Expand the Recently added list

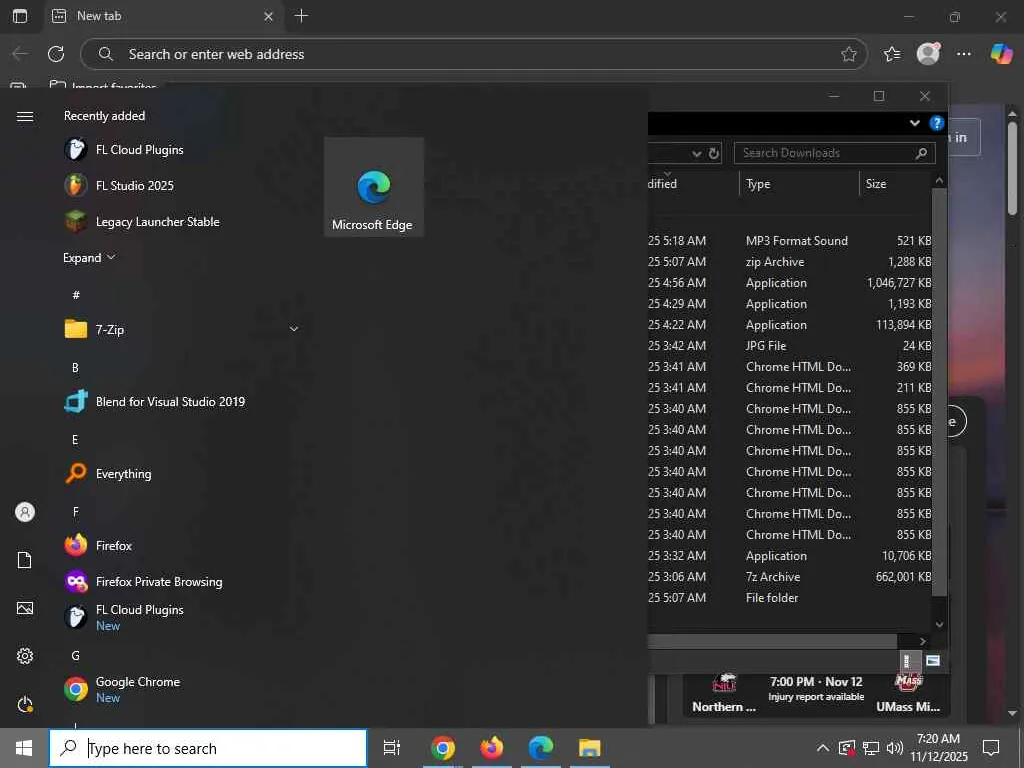click(x=89, y=257)
